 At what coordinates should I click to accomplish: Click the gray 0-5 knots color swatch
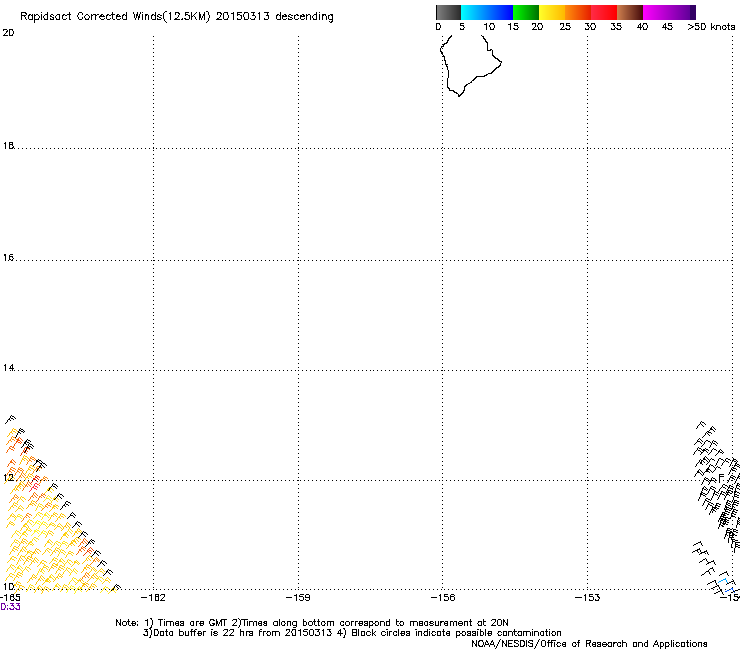[x=448, y=12]
